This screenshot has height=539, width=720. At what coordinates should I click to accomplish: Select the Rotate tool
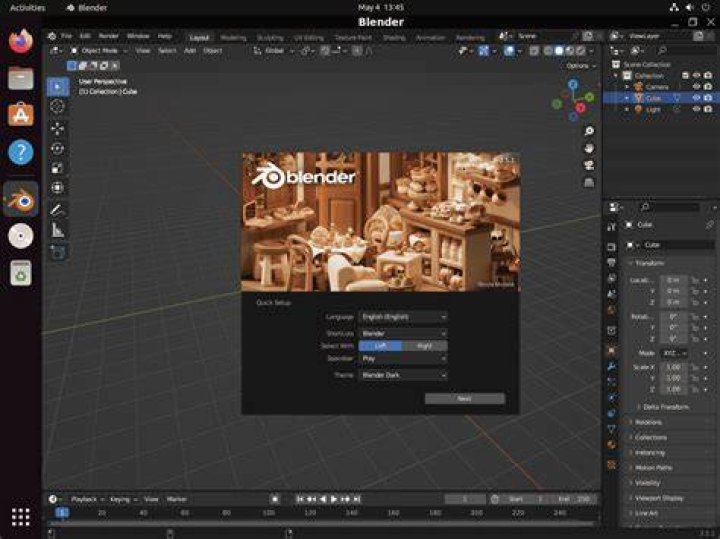coord(57,148)
